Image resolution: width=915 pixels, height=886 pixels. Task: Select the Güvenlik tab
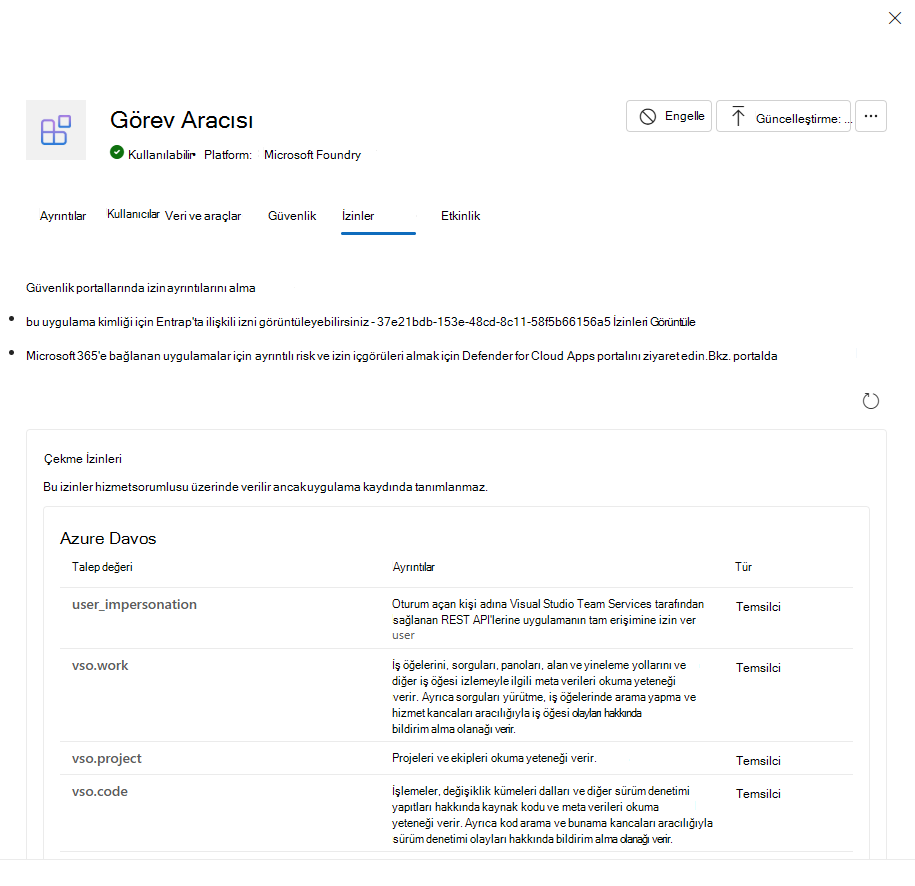click(292, 216)
